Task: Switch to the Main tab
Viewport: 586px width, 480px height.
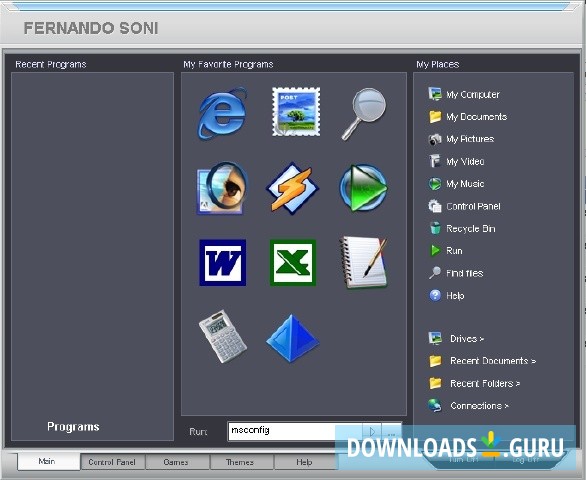Action: click(49, 462)
